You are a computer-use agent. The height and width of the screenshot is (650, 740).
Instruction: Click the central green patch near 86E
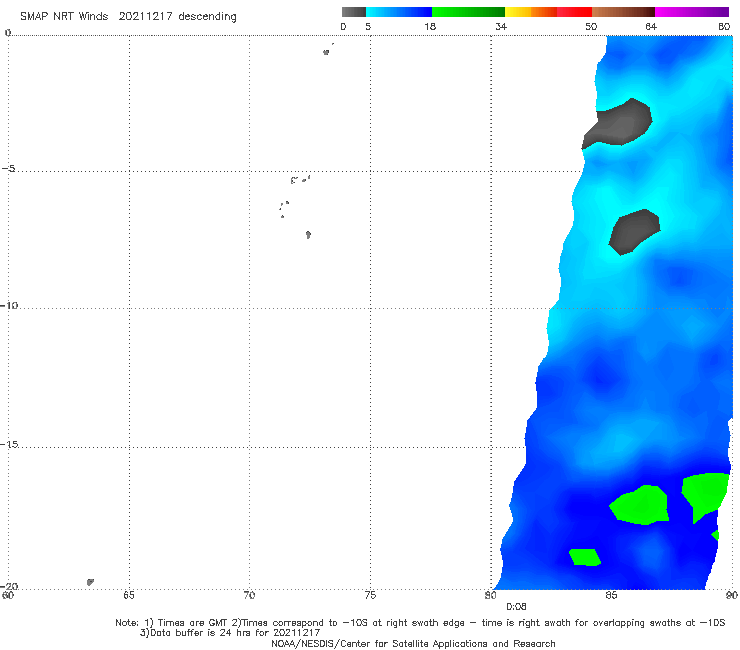coord(640,505)
